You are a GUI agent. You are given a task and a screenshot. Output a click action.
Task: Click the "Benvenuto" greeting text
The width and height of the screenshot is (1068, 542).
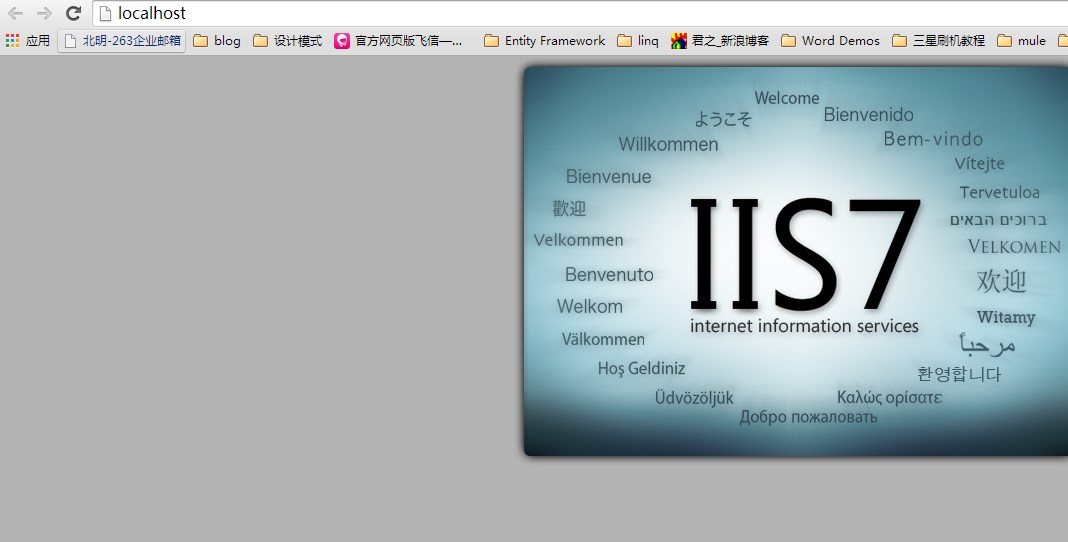pos(609,274)
